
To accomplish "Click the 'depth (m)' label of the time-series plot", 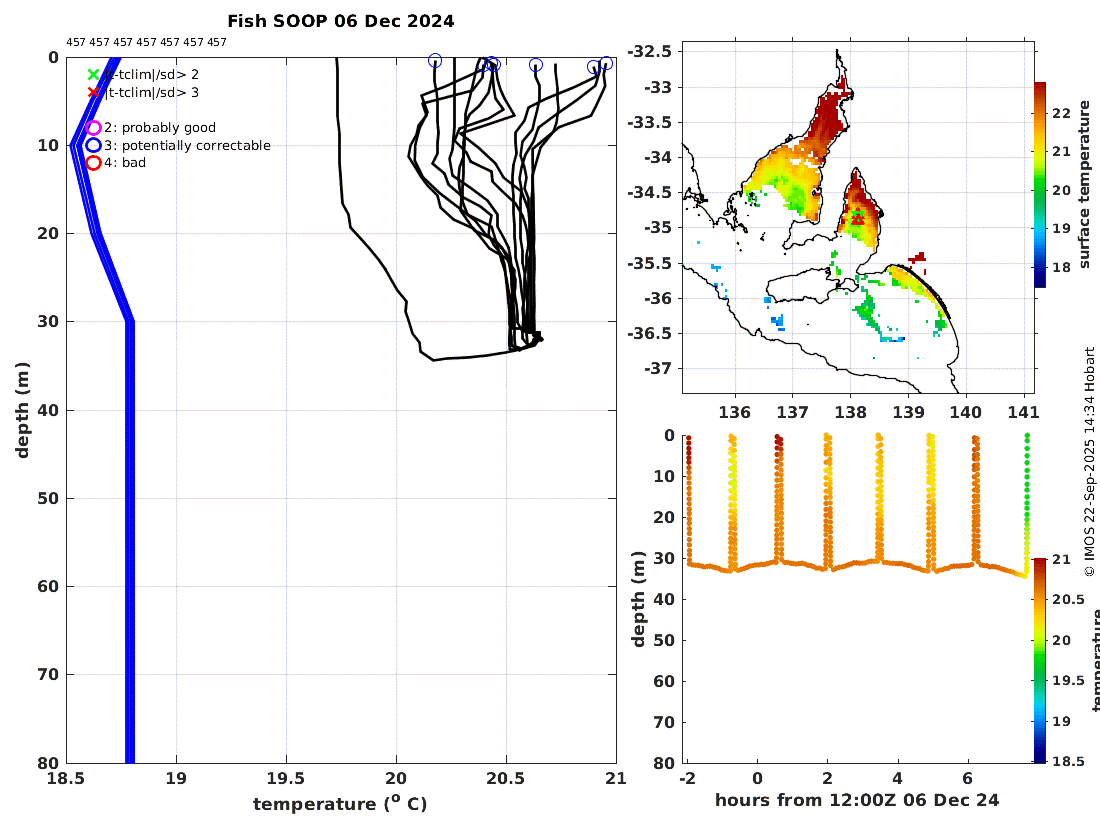I will click(x=638, y=599).
